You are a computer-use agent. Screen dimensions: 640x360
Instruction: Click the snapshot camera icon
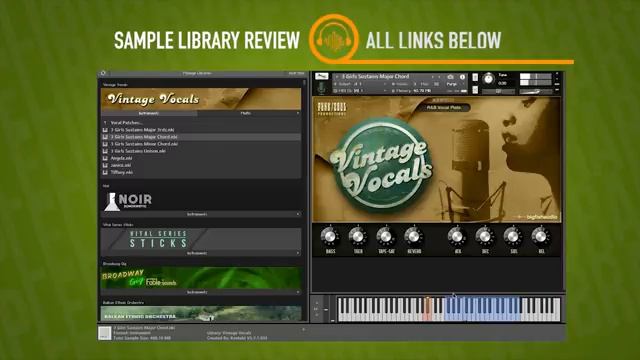pyautogui.click(x=451, y=77)
